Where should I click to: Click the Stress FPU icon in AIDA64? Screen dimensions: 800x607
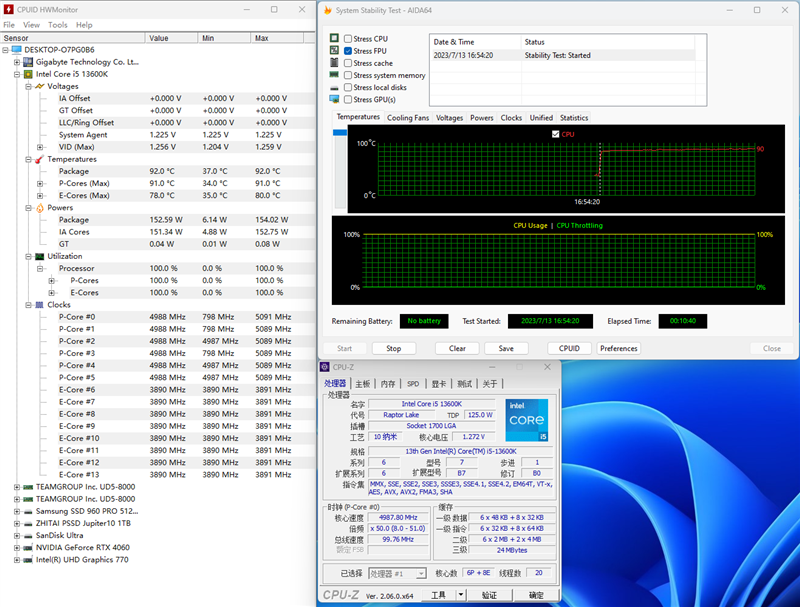point(334,50)
